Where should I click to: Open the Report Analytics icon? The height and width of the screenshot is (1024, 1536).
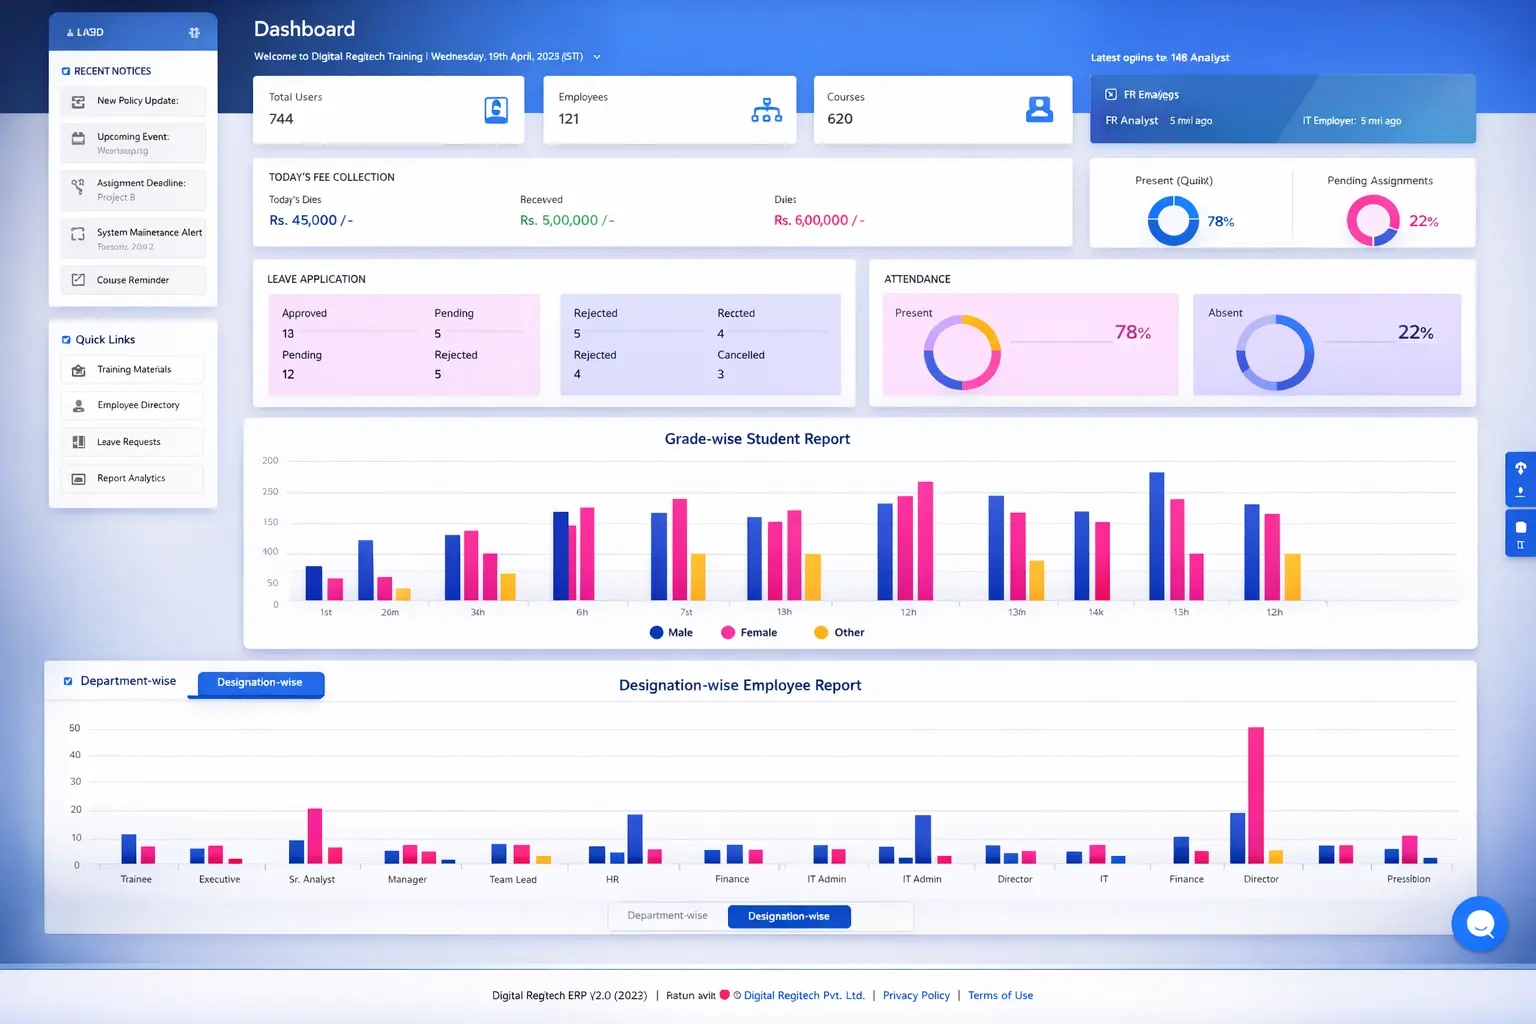click(77, 478)
